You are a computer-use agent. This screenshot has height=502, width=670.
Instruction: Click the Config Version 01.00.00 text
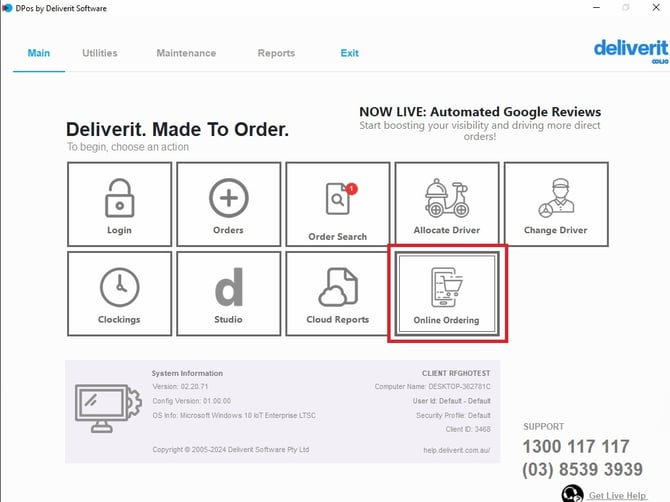pyautogui.click(x=191, y=401)
